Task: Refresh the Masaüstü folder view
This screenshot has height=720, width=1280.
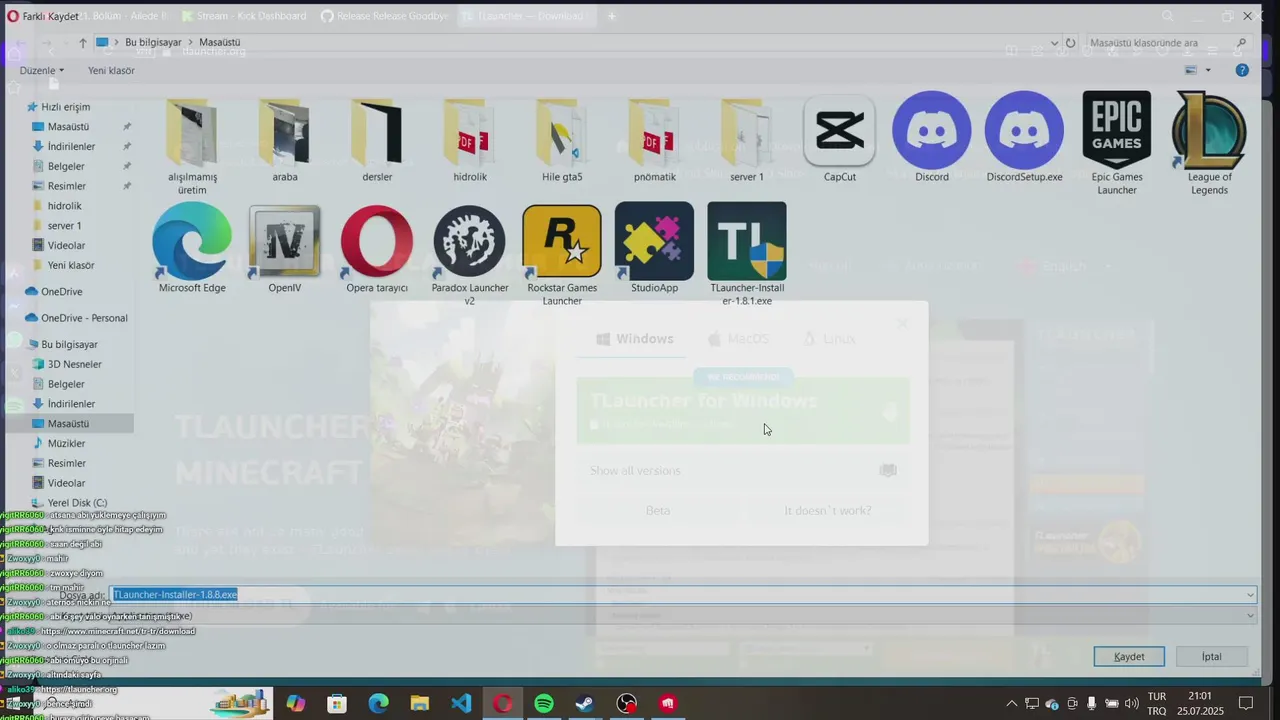Action: click(1070, 43)
